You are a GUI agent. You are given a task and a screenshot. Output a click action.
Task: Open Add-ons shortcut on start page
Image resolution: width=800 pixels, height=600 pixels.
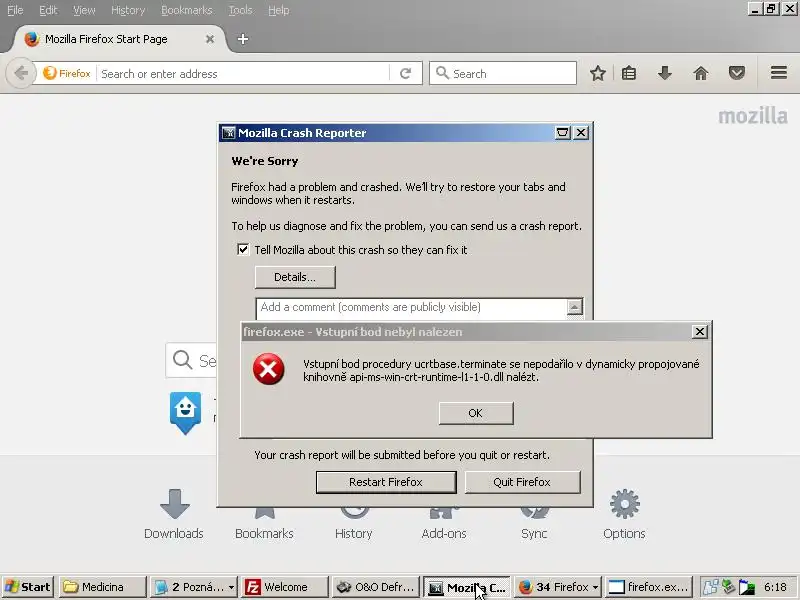444,523
